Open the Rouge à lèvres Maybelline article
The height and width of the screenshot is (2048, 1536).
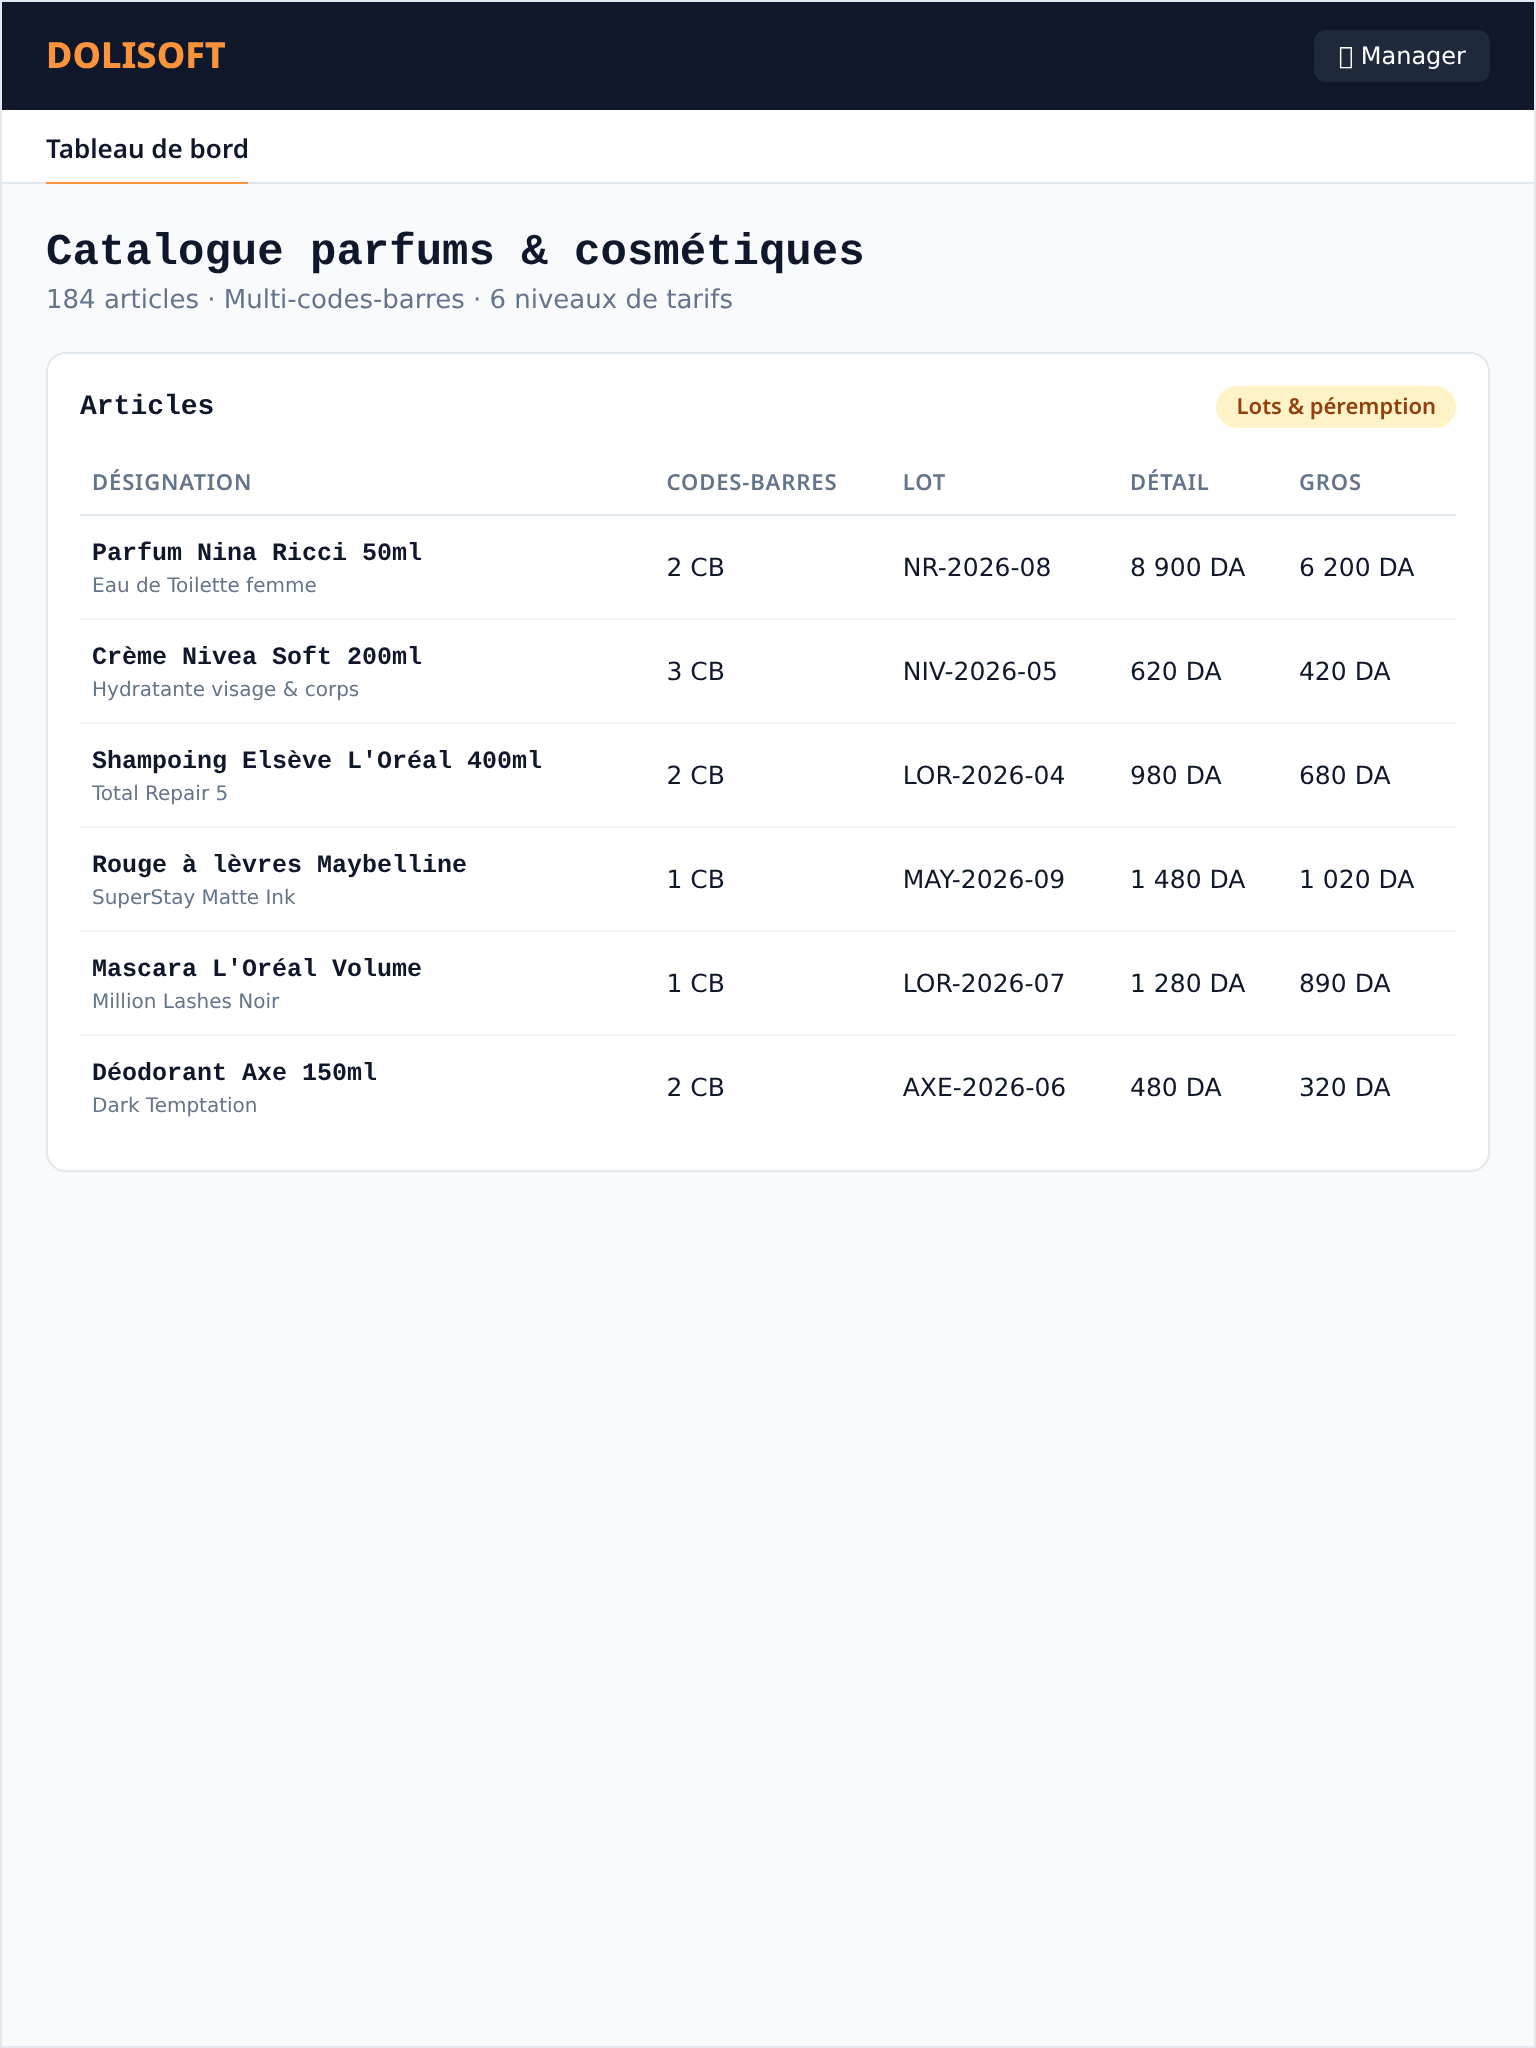pyautogui.click(x=279, y=864)
